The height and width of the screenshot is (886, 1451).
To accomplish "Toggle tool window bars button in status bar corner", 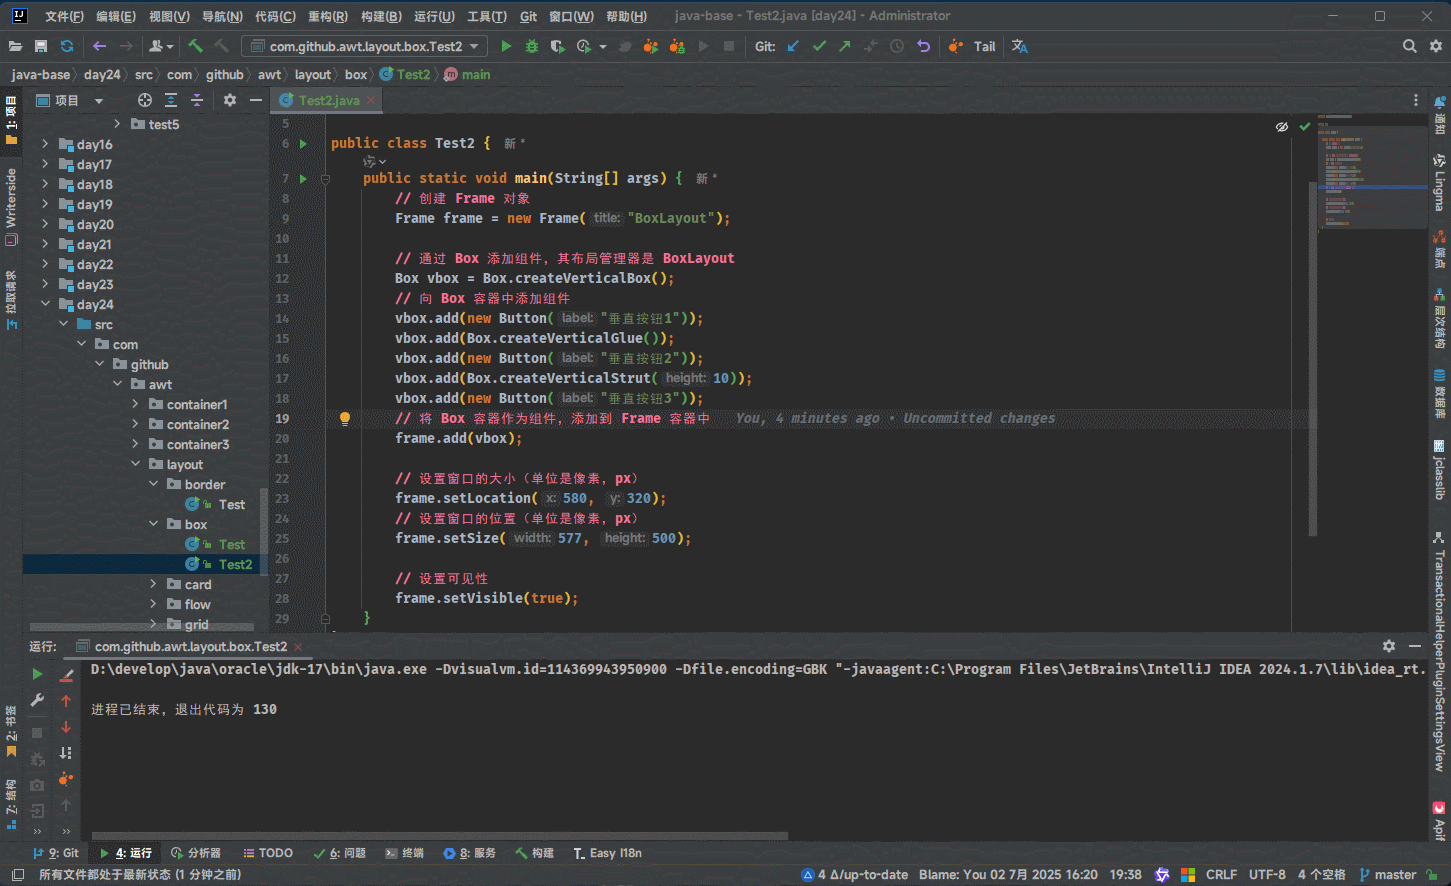I will click(x=17, y=875).
